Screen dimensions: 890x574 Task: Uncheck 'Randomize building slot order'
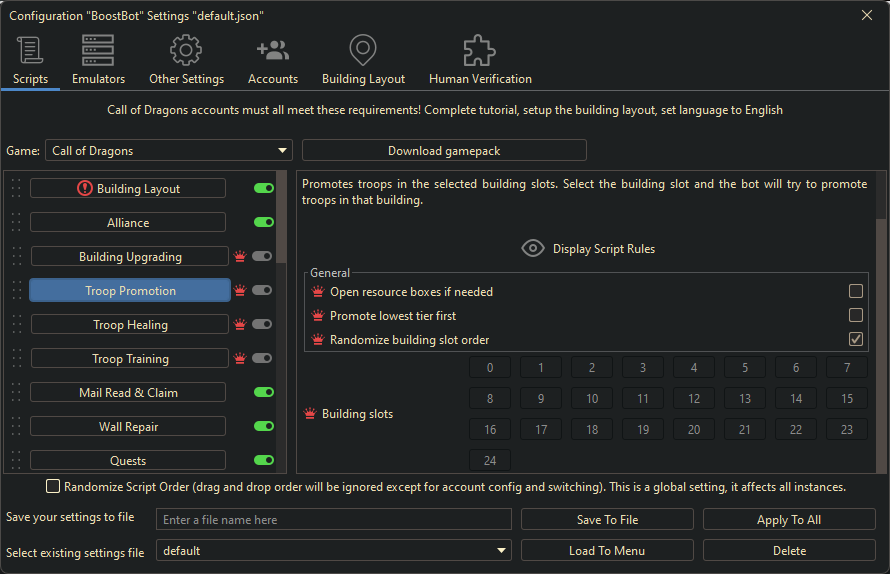(856, 339)
